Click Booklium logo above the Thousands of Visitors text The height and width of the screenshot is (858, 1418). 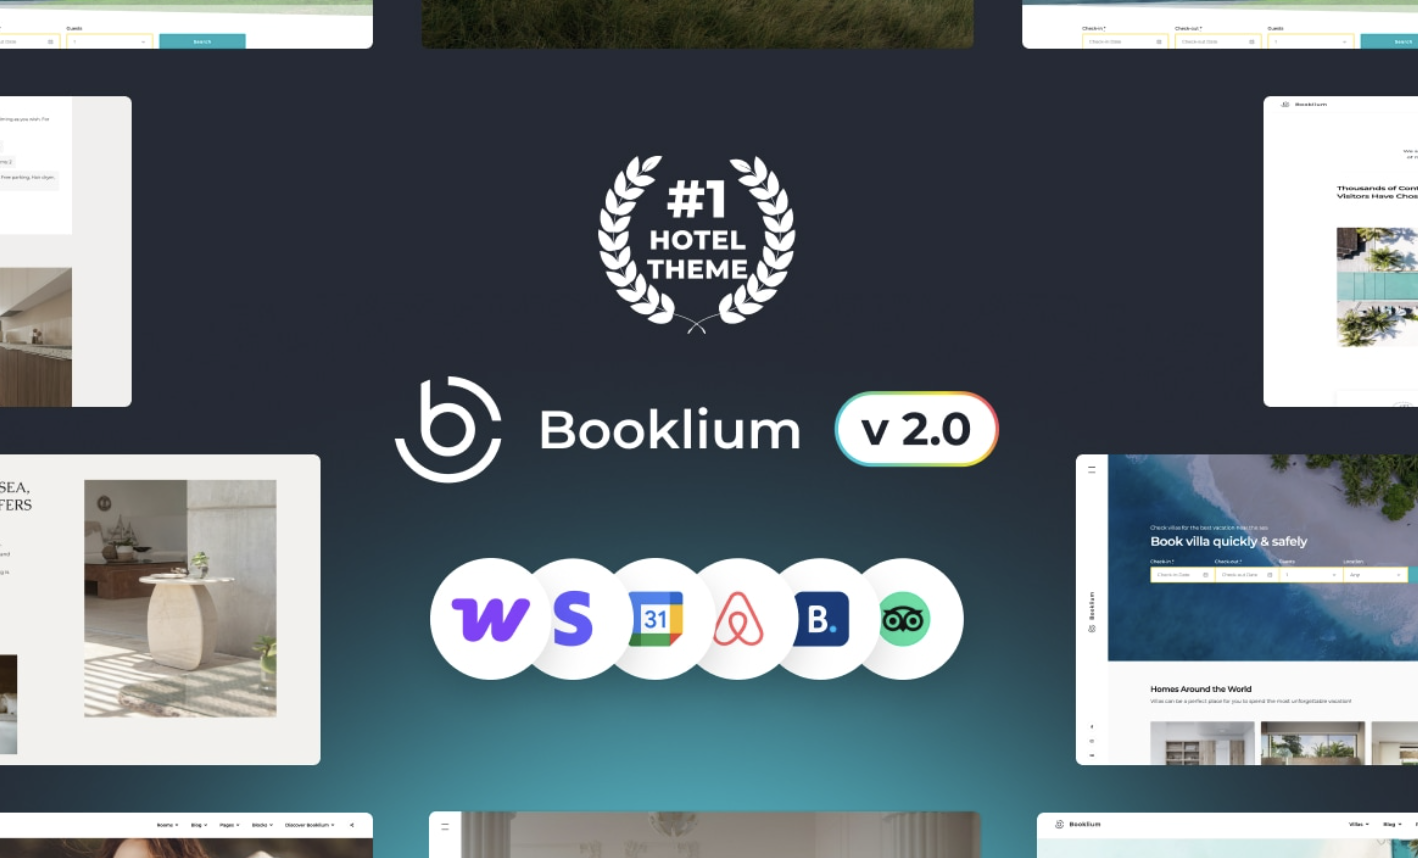pyautogui.click(x=1304, y=104)
